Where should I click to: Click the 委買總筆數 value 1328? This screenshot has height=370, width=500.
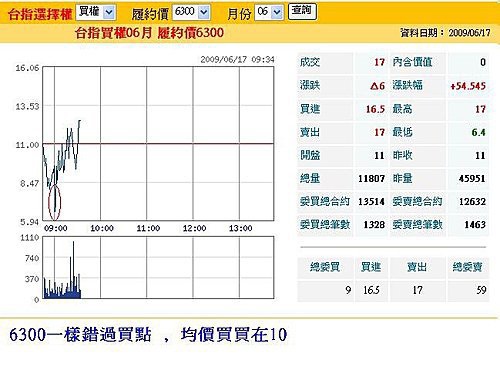(374, 225)
